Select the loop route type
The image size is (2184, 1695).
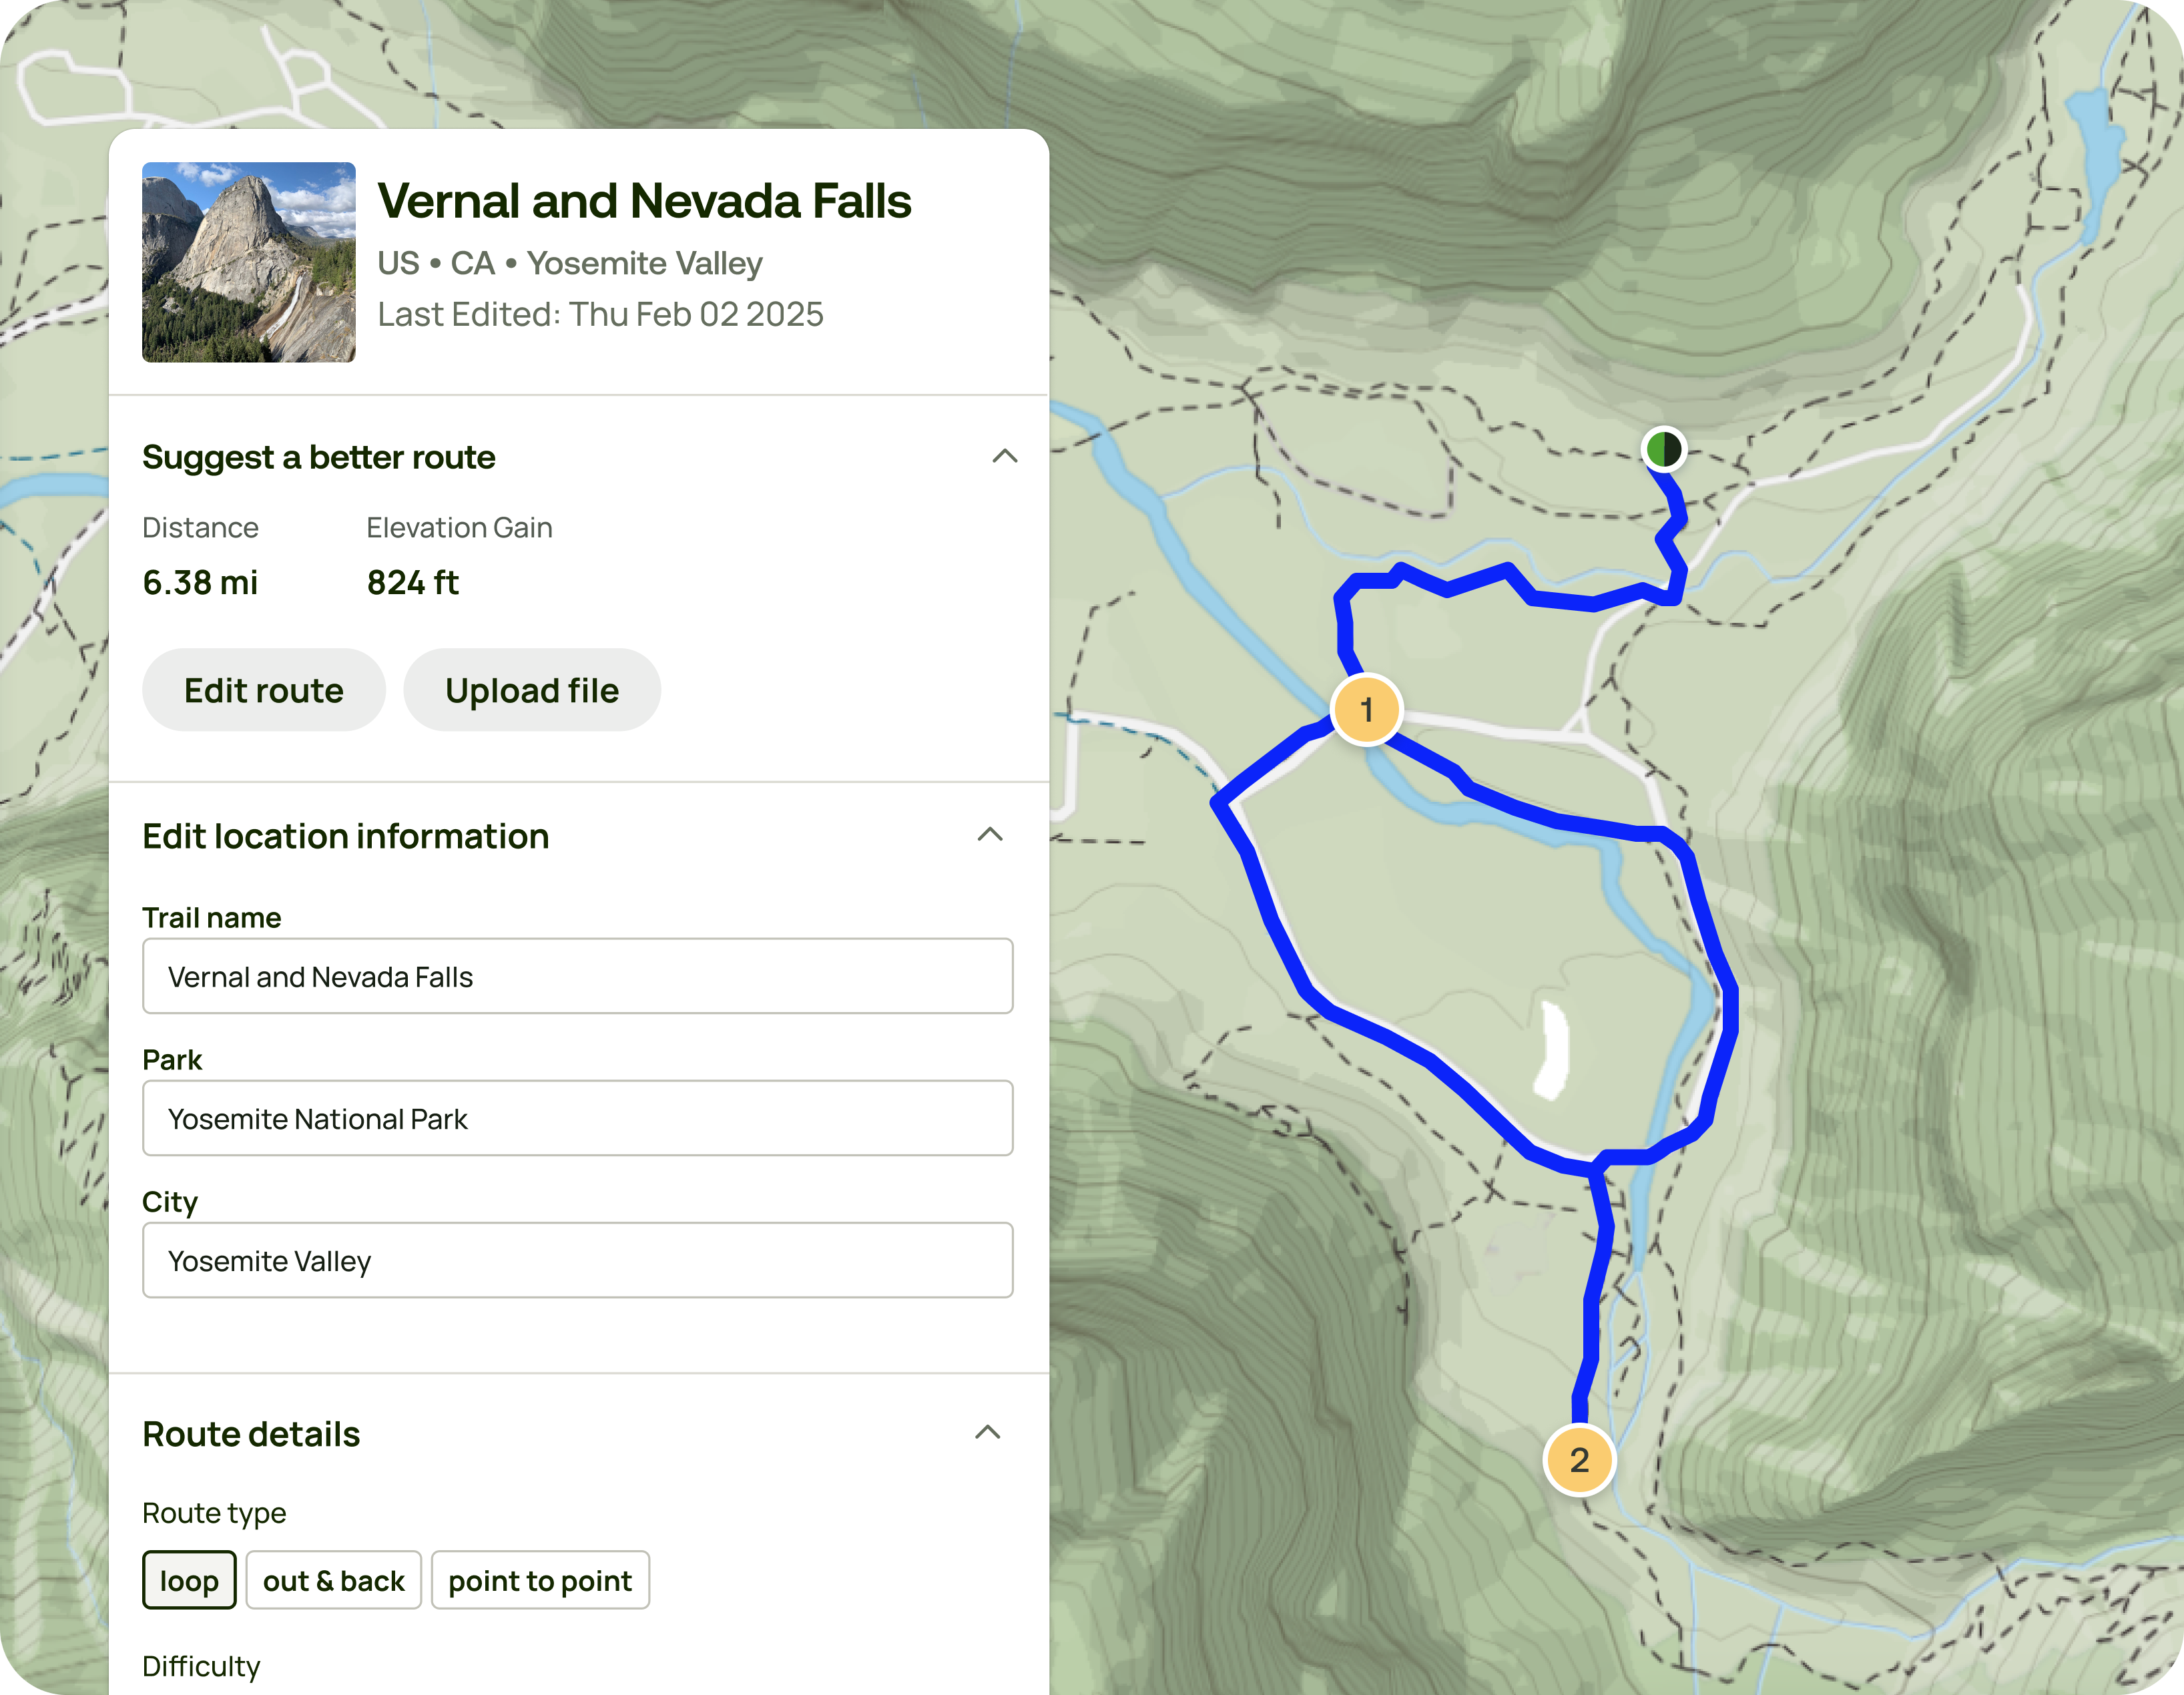pos(189,1581)
